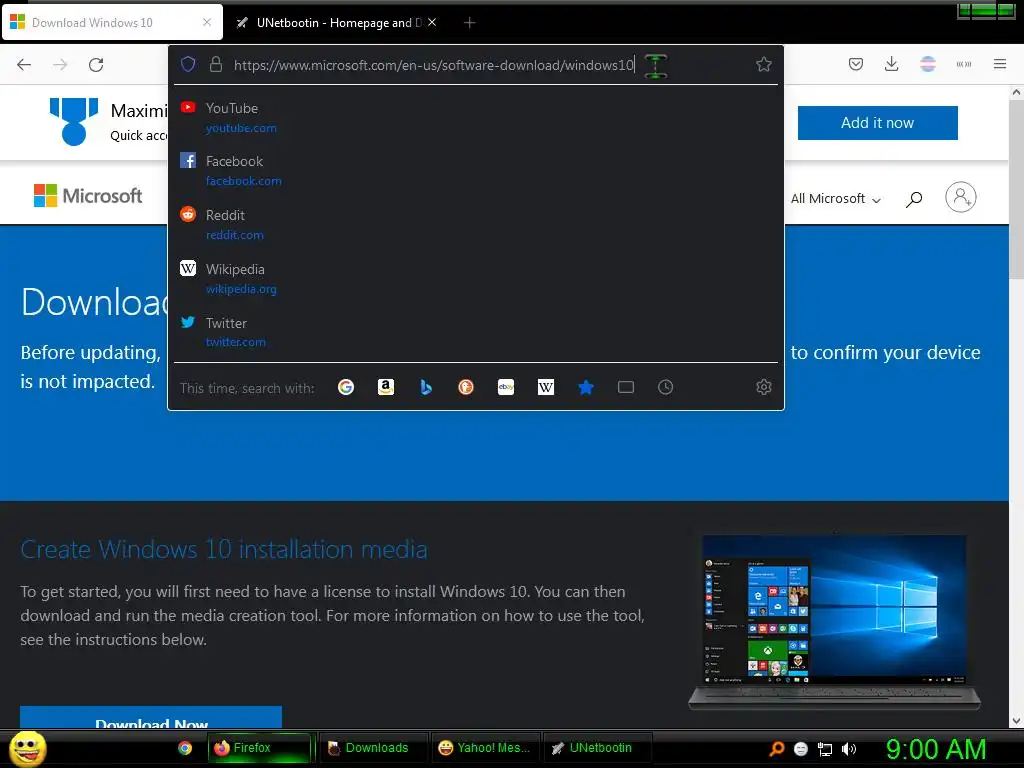The width and height of the screenshot is (1024, 768).
Task: Select the Twitter suggestion
Action: (476, 332)
